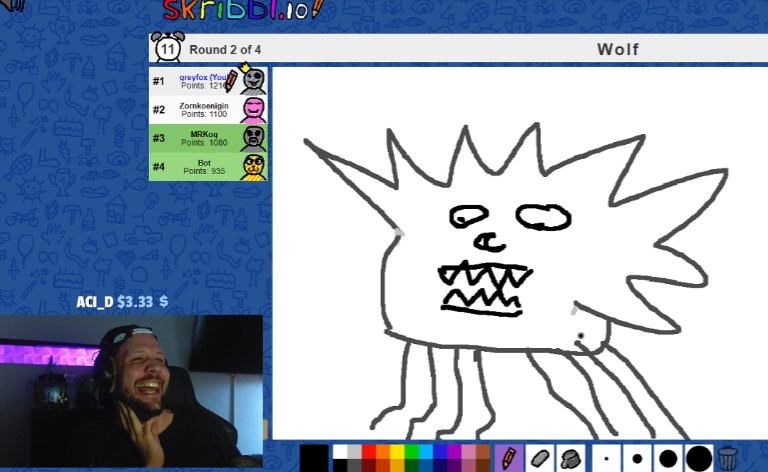Click the '#4' rank label

159,167
